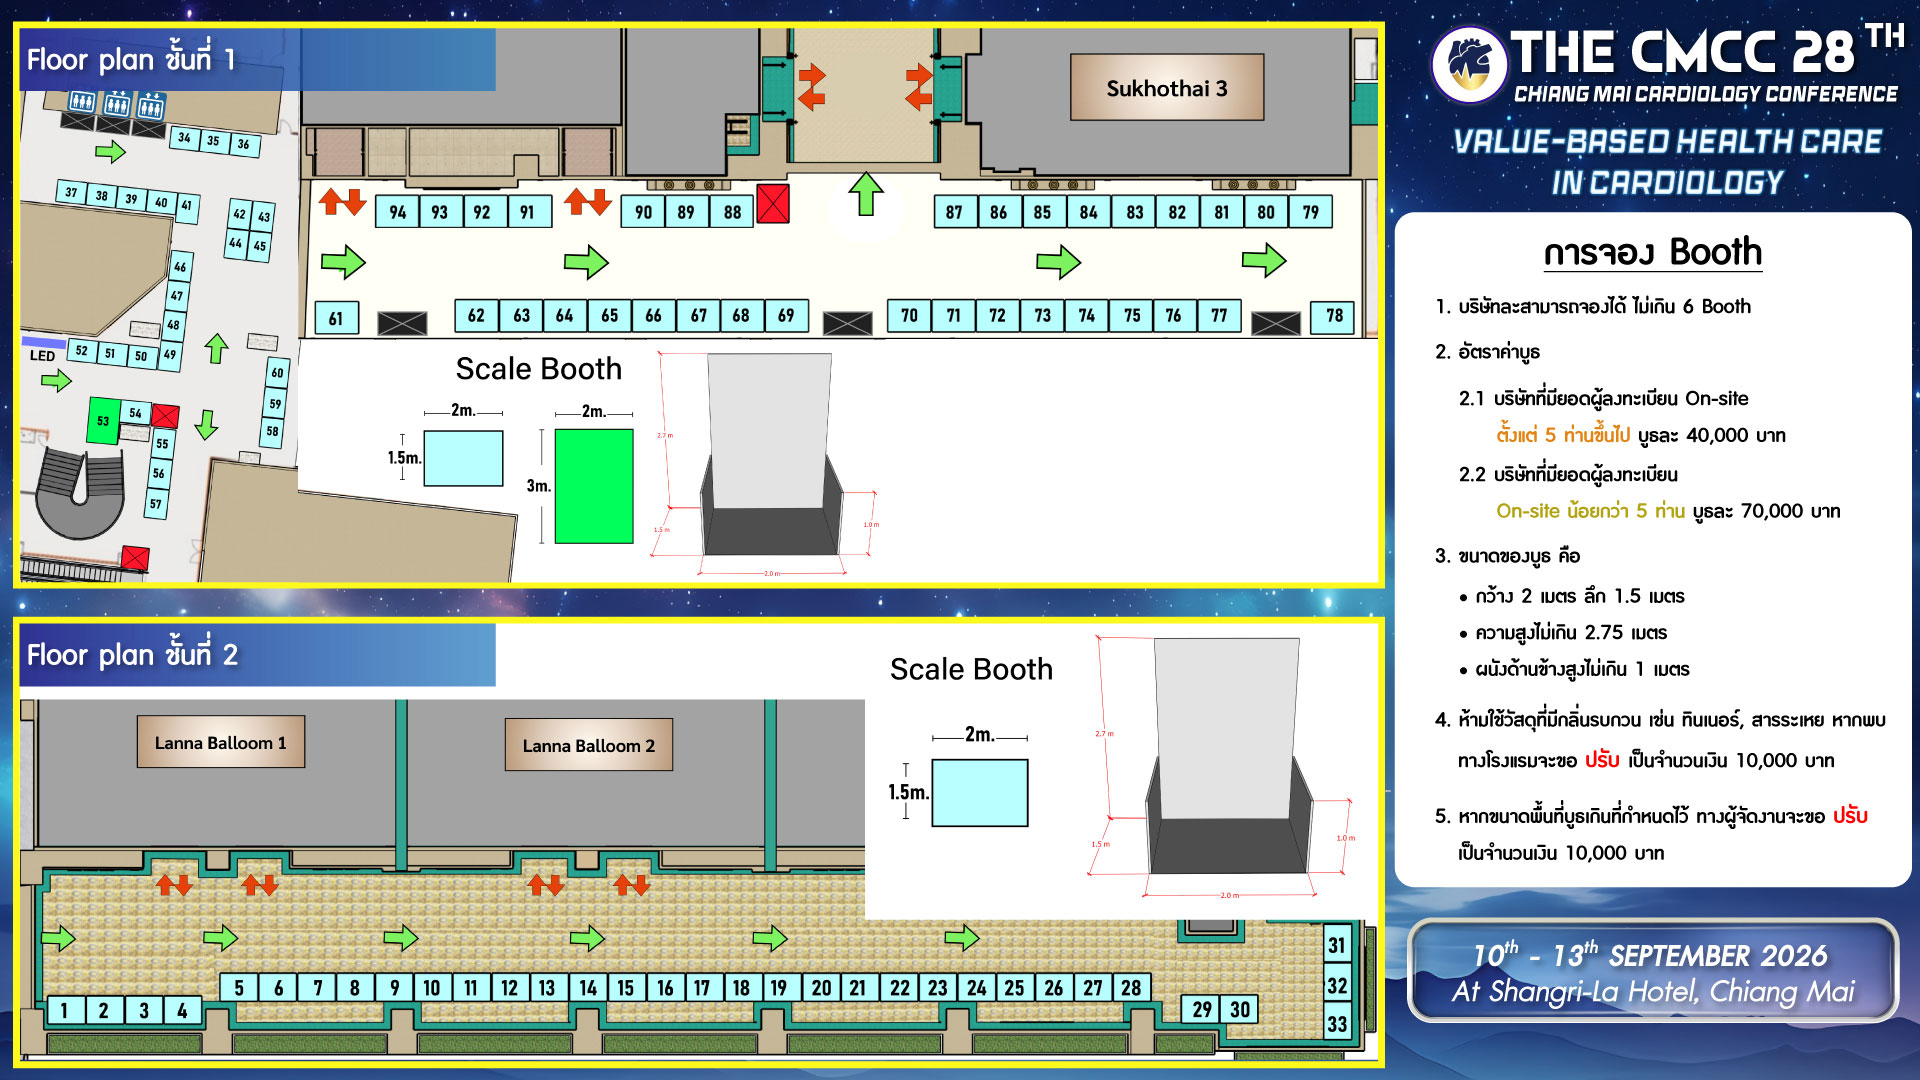This screenshot has width=1920, height=1080.
Task: Click the red double arrows left of booth 94
Action: [x=342, y=202]
